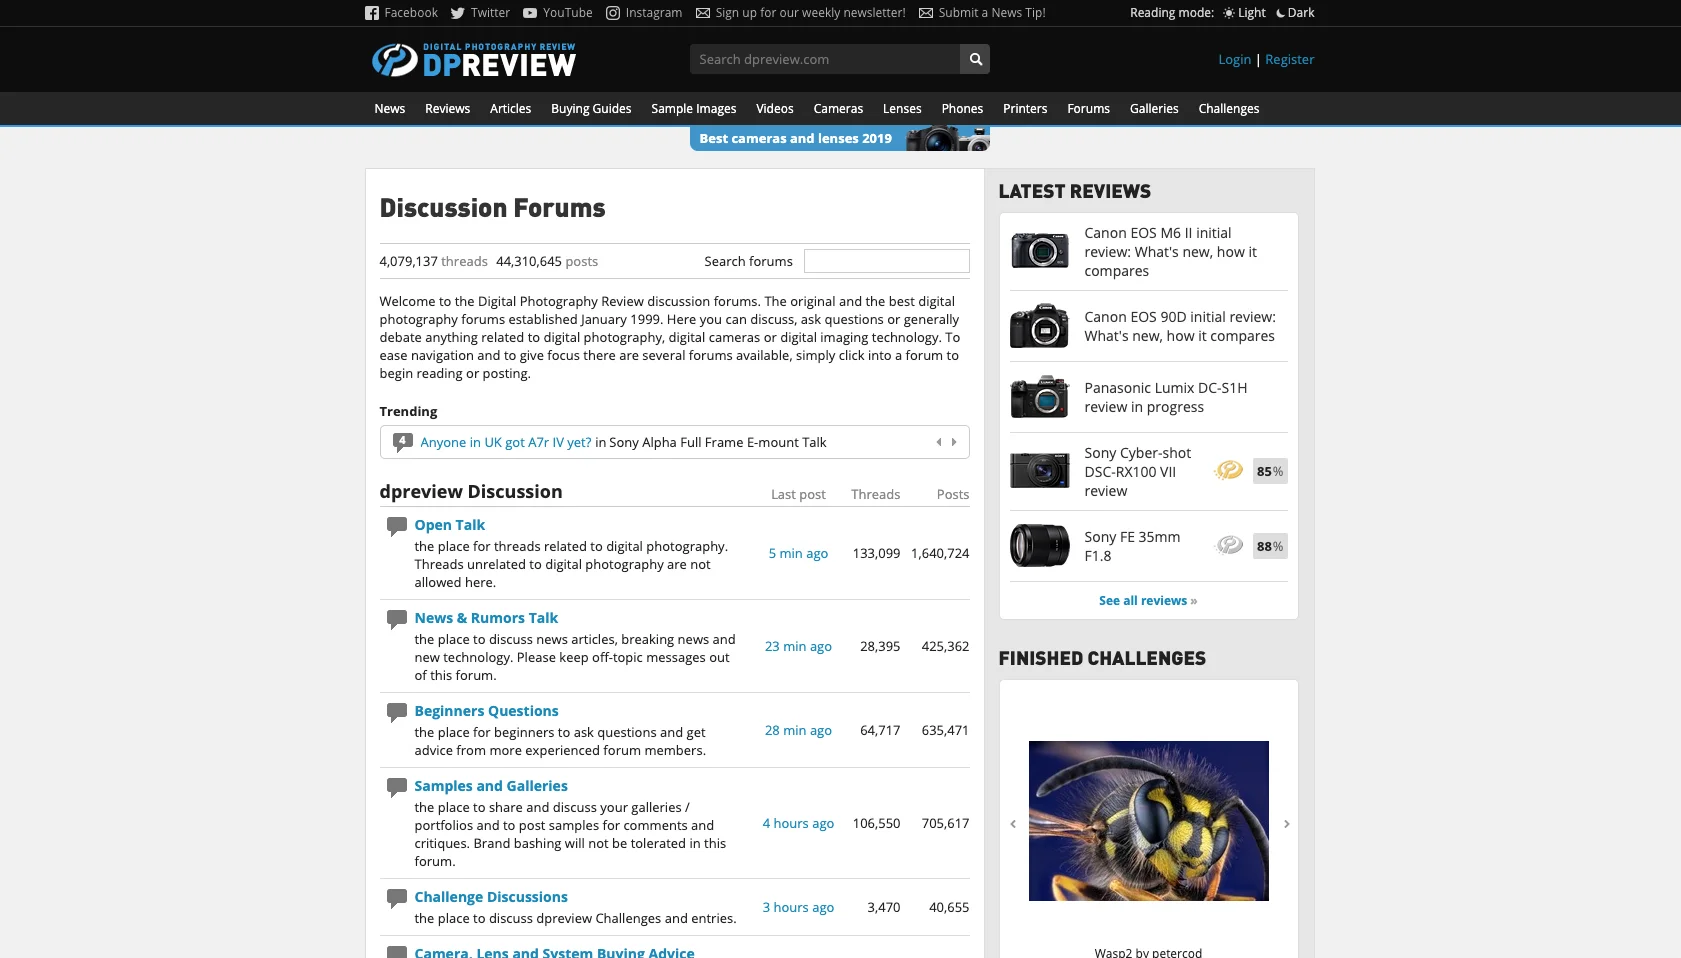
Task: Open the Wasp2 challenge photo thumbnail
Action: (1148, 820)
